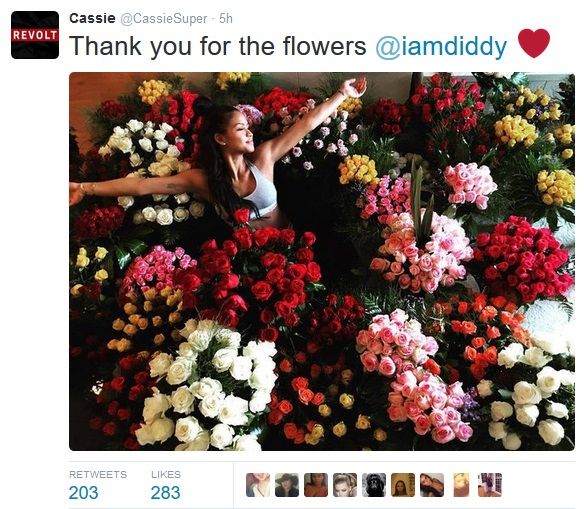
Task: Open the REVOLT profile avatar
Action: (35, 35)
